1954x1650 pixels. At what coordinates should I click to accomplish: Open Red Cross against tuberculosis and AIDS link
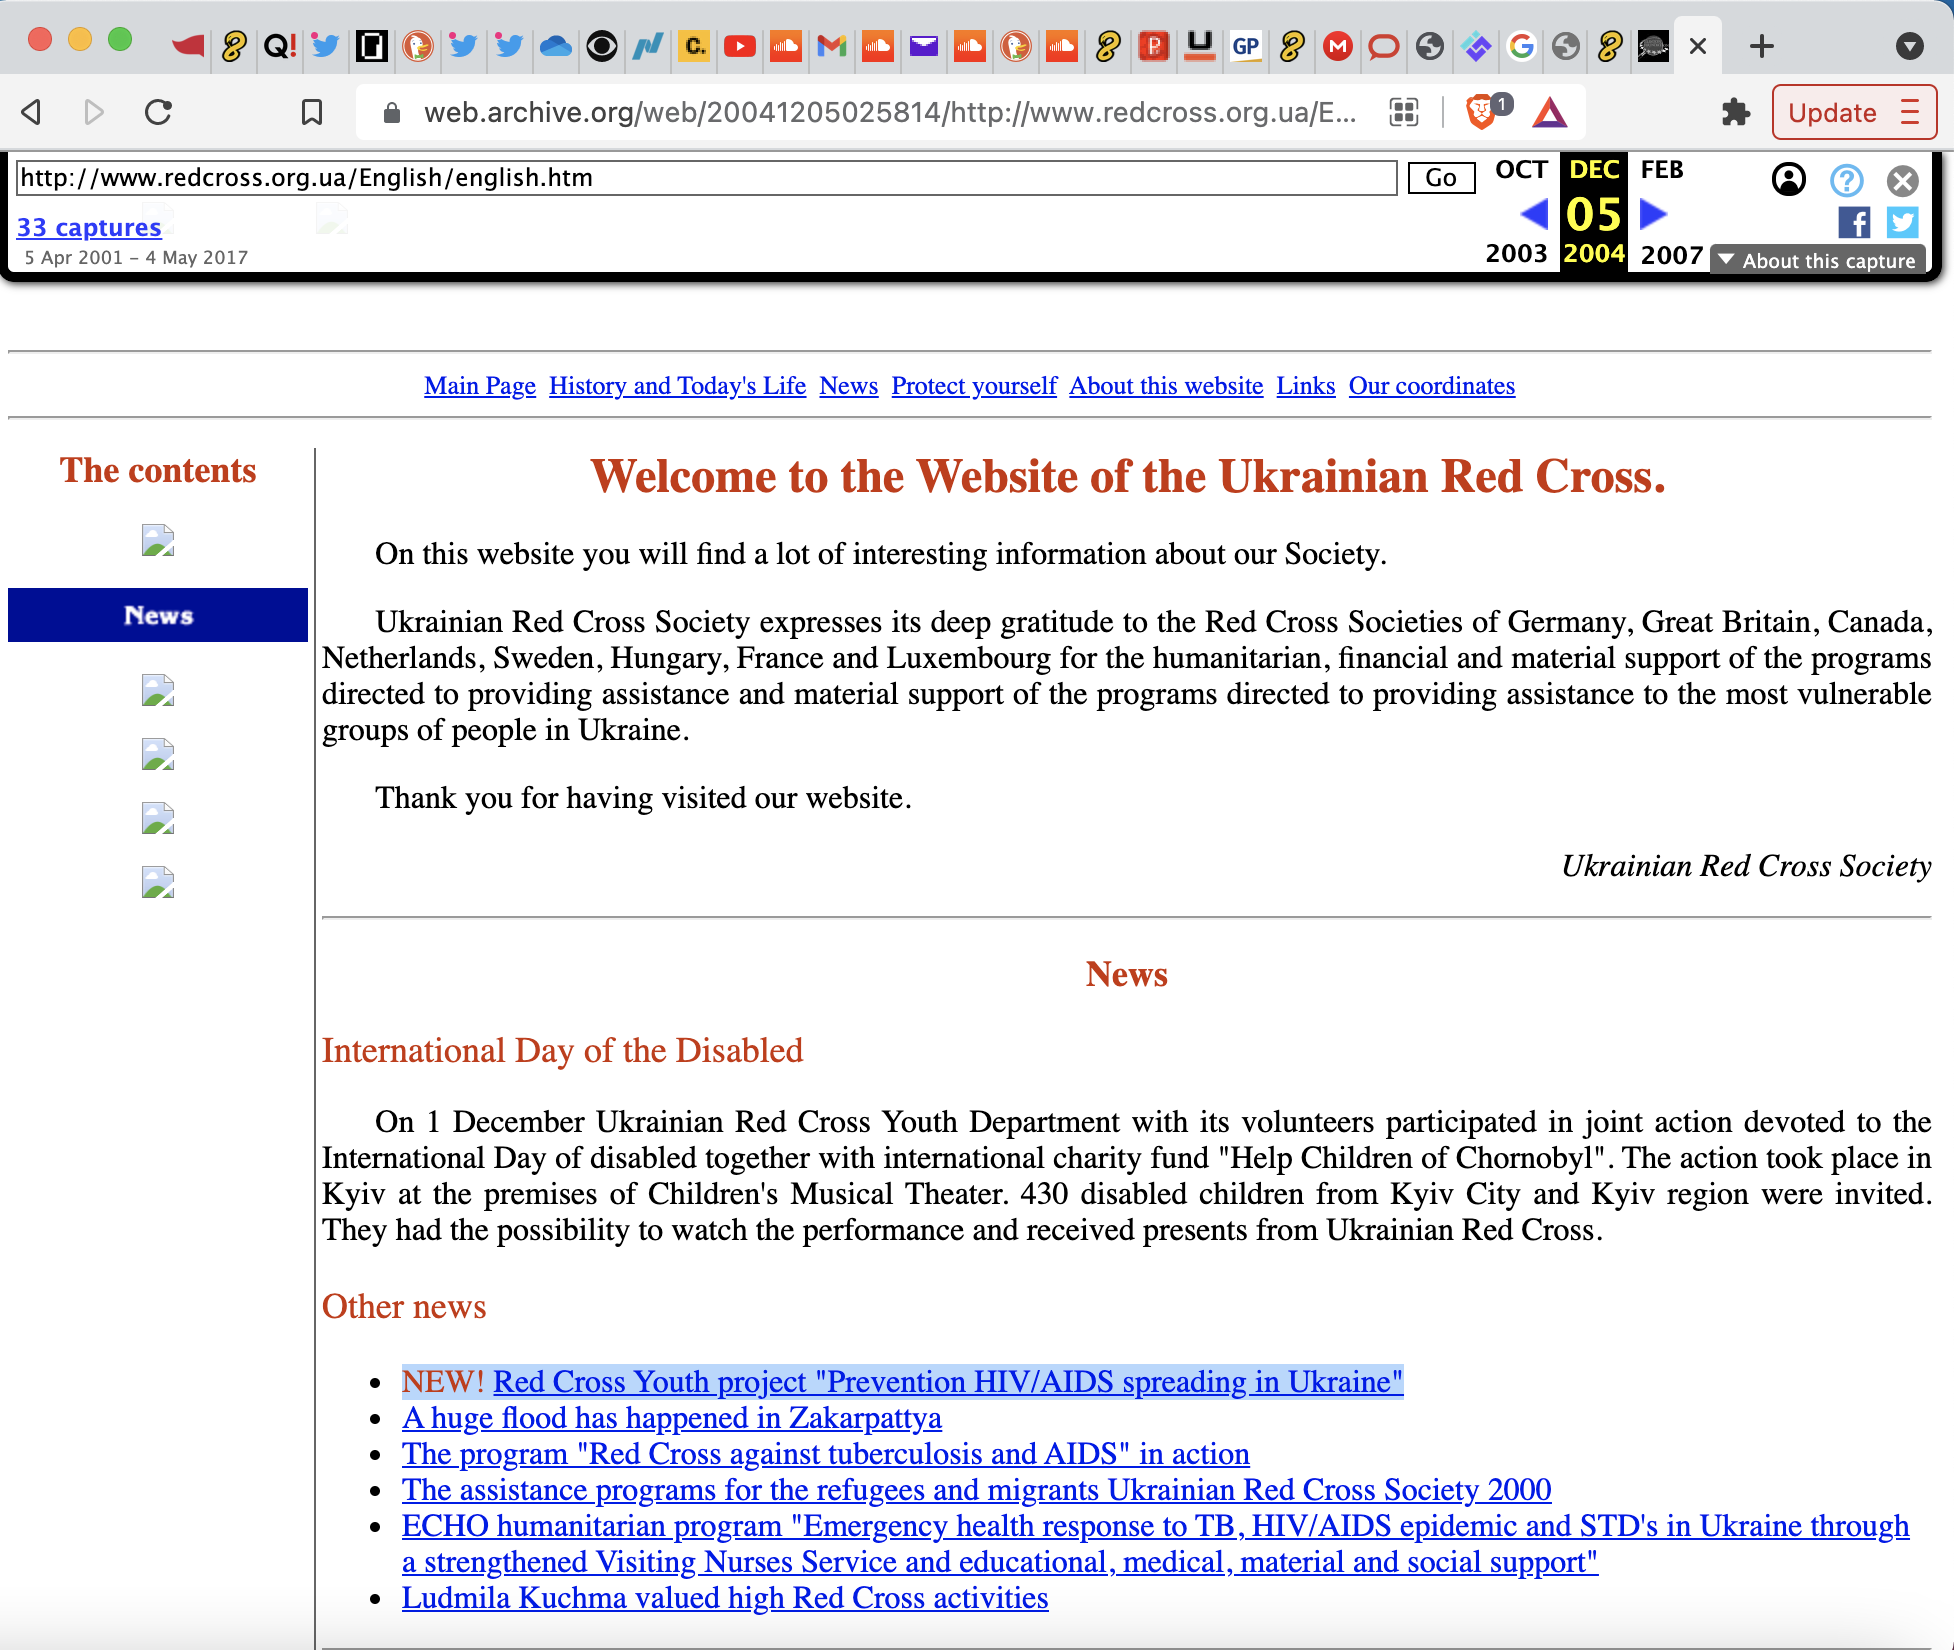tap(826, 1454)
